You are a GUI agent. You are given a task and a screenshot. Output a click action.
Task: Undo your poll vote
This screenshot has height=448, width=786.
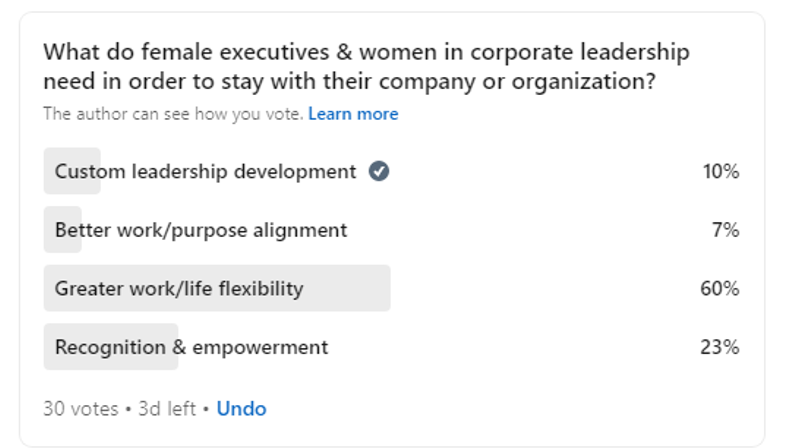point(241,408)
